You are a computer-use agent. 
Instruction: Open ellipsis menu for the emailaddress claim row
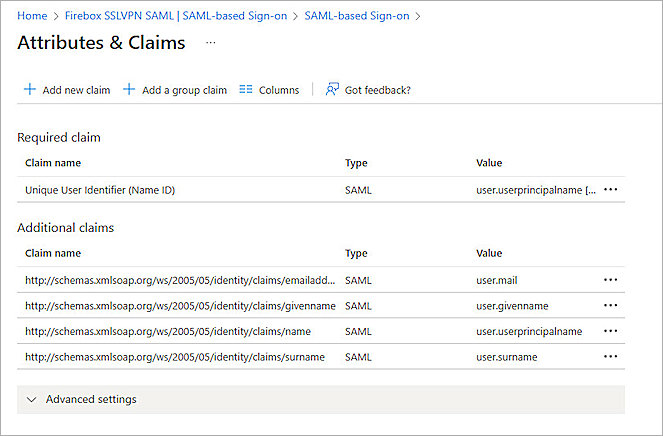(611, 280)
